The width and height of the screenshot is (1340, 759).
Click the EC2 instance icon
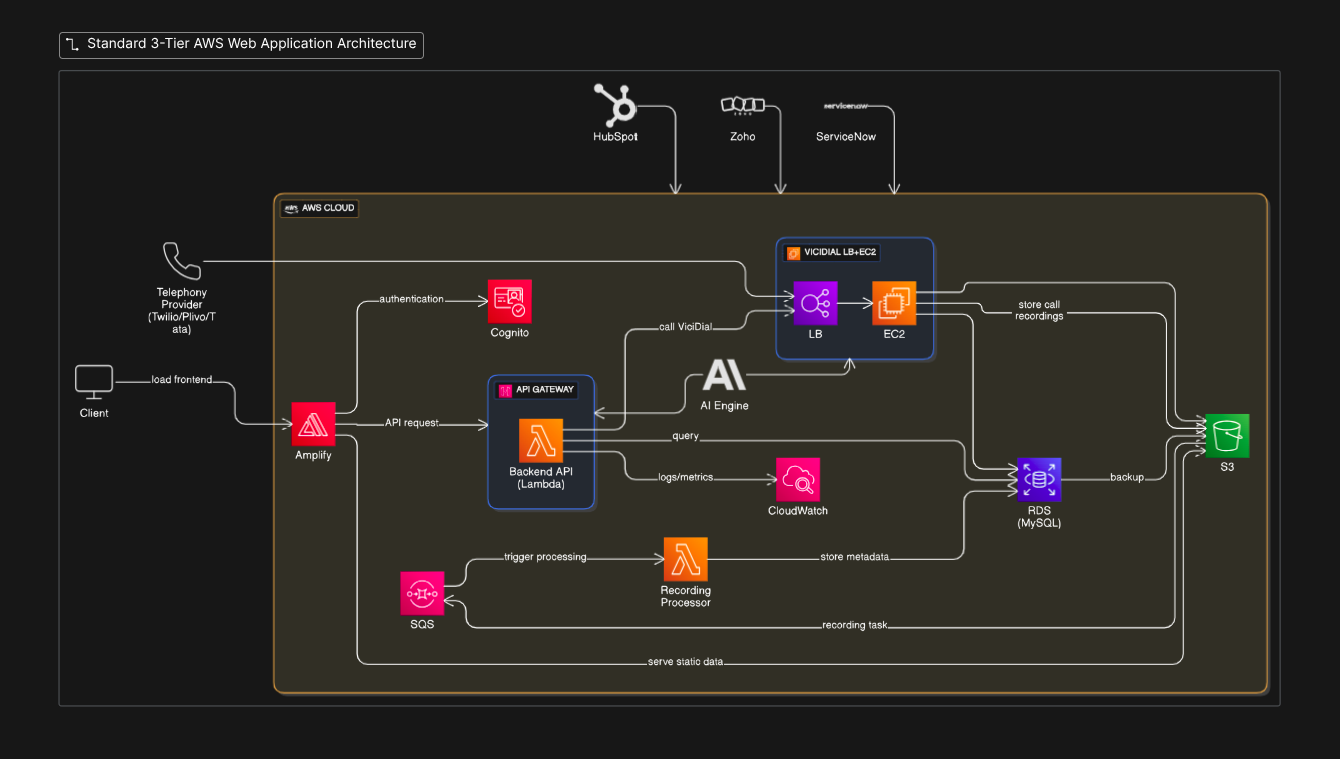(893, 302)
